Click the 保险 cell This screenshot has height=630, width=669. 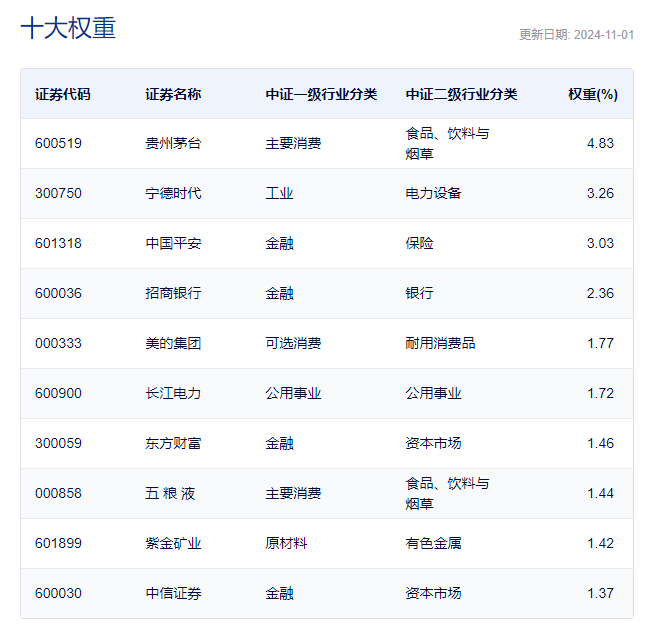[419, 243]
